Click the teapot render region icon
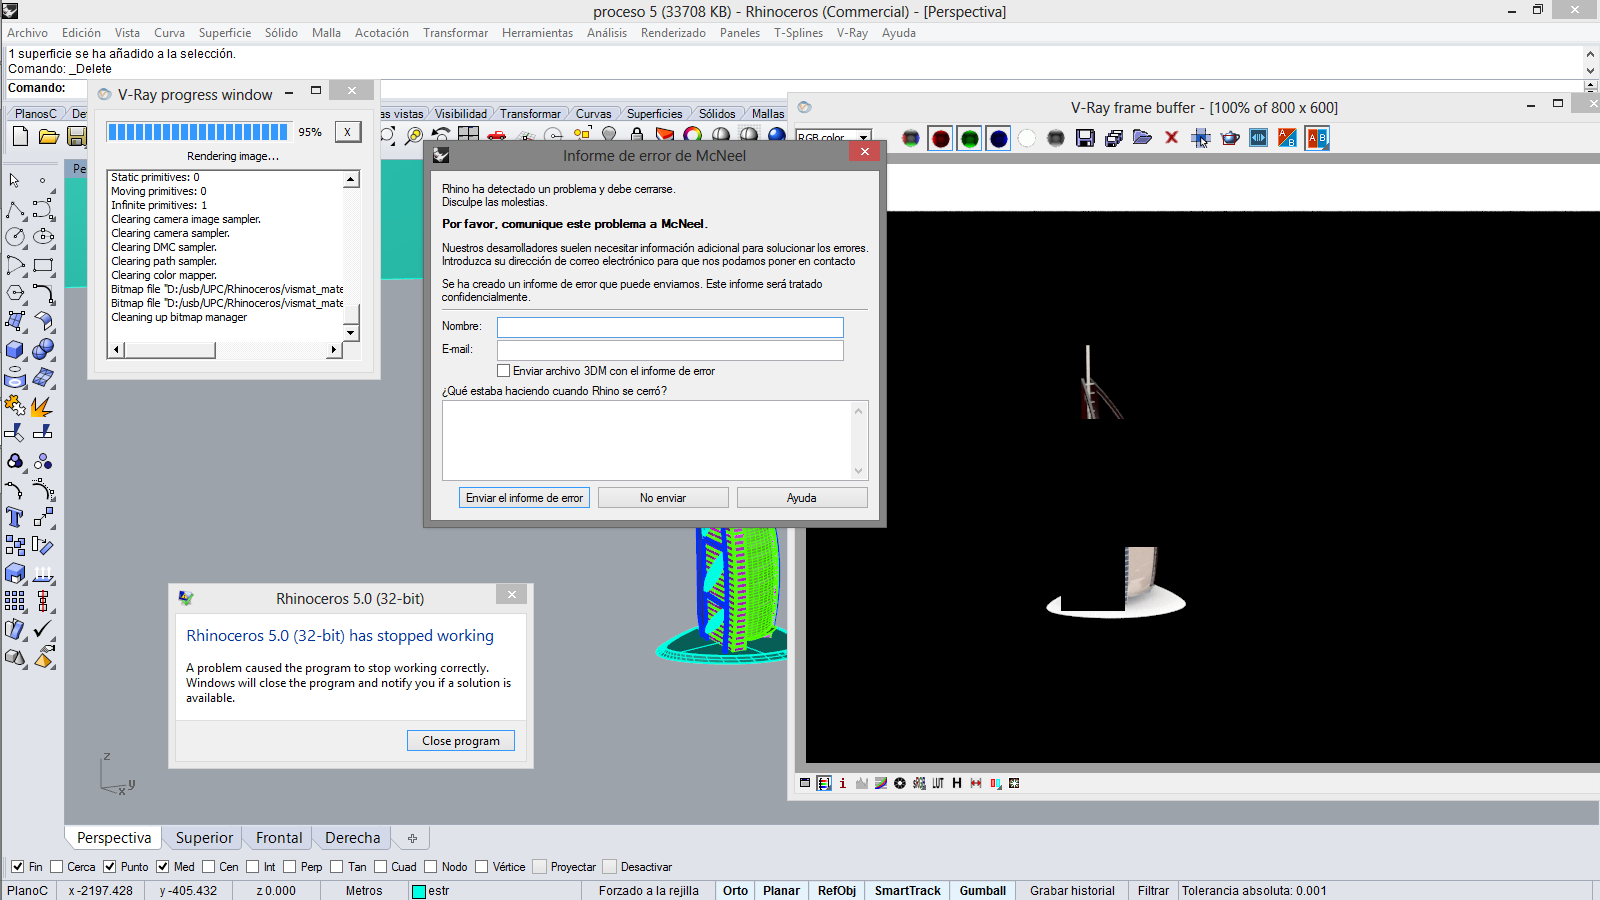 [1230, 138]
